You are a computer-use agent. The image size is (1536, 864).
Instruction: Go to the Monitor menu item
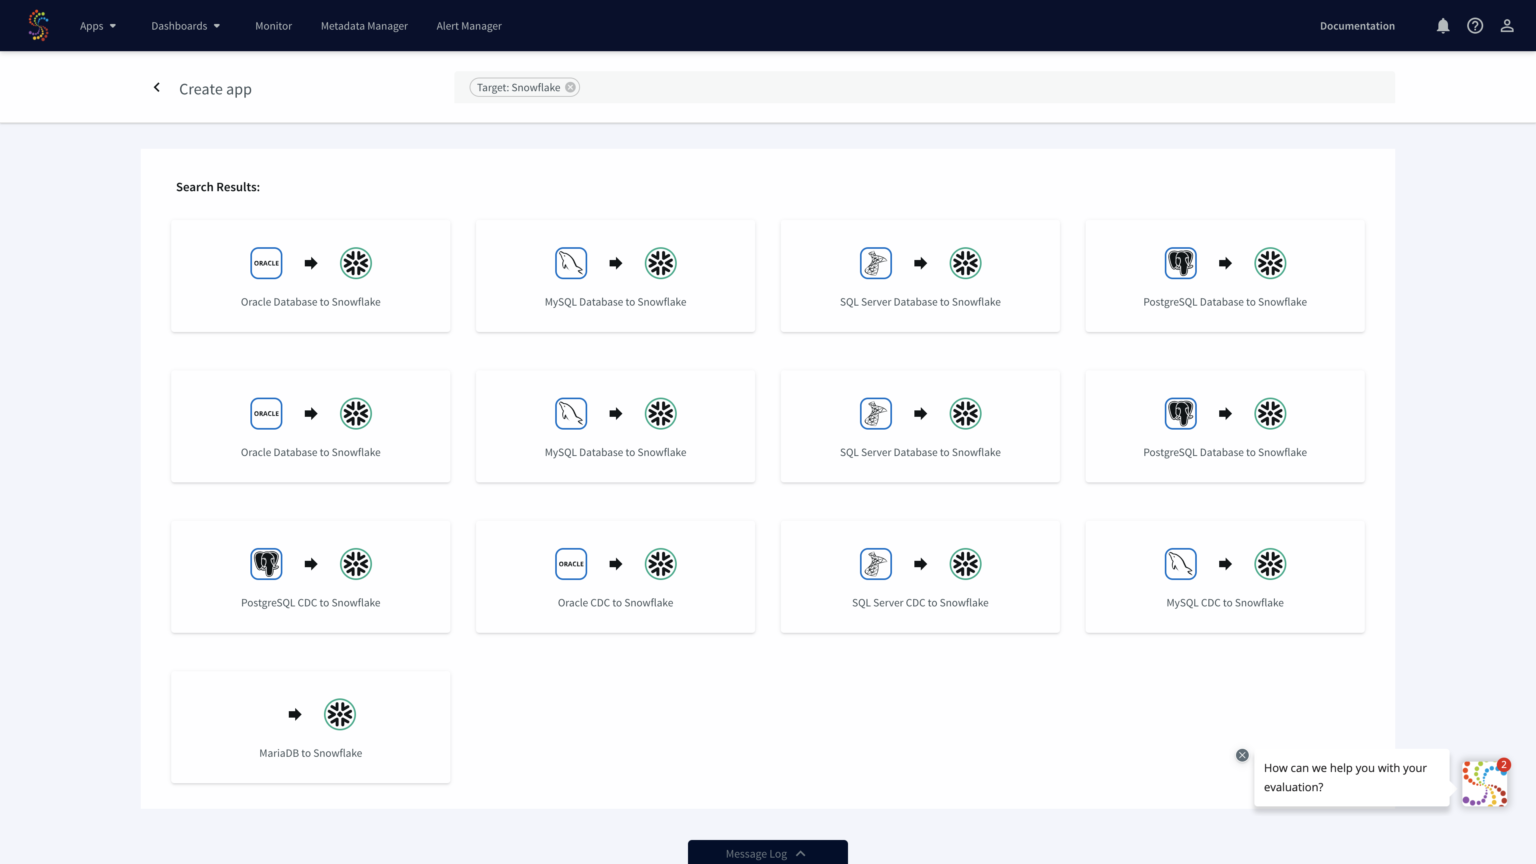274,25
